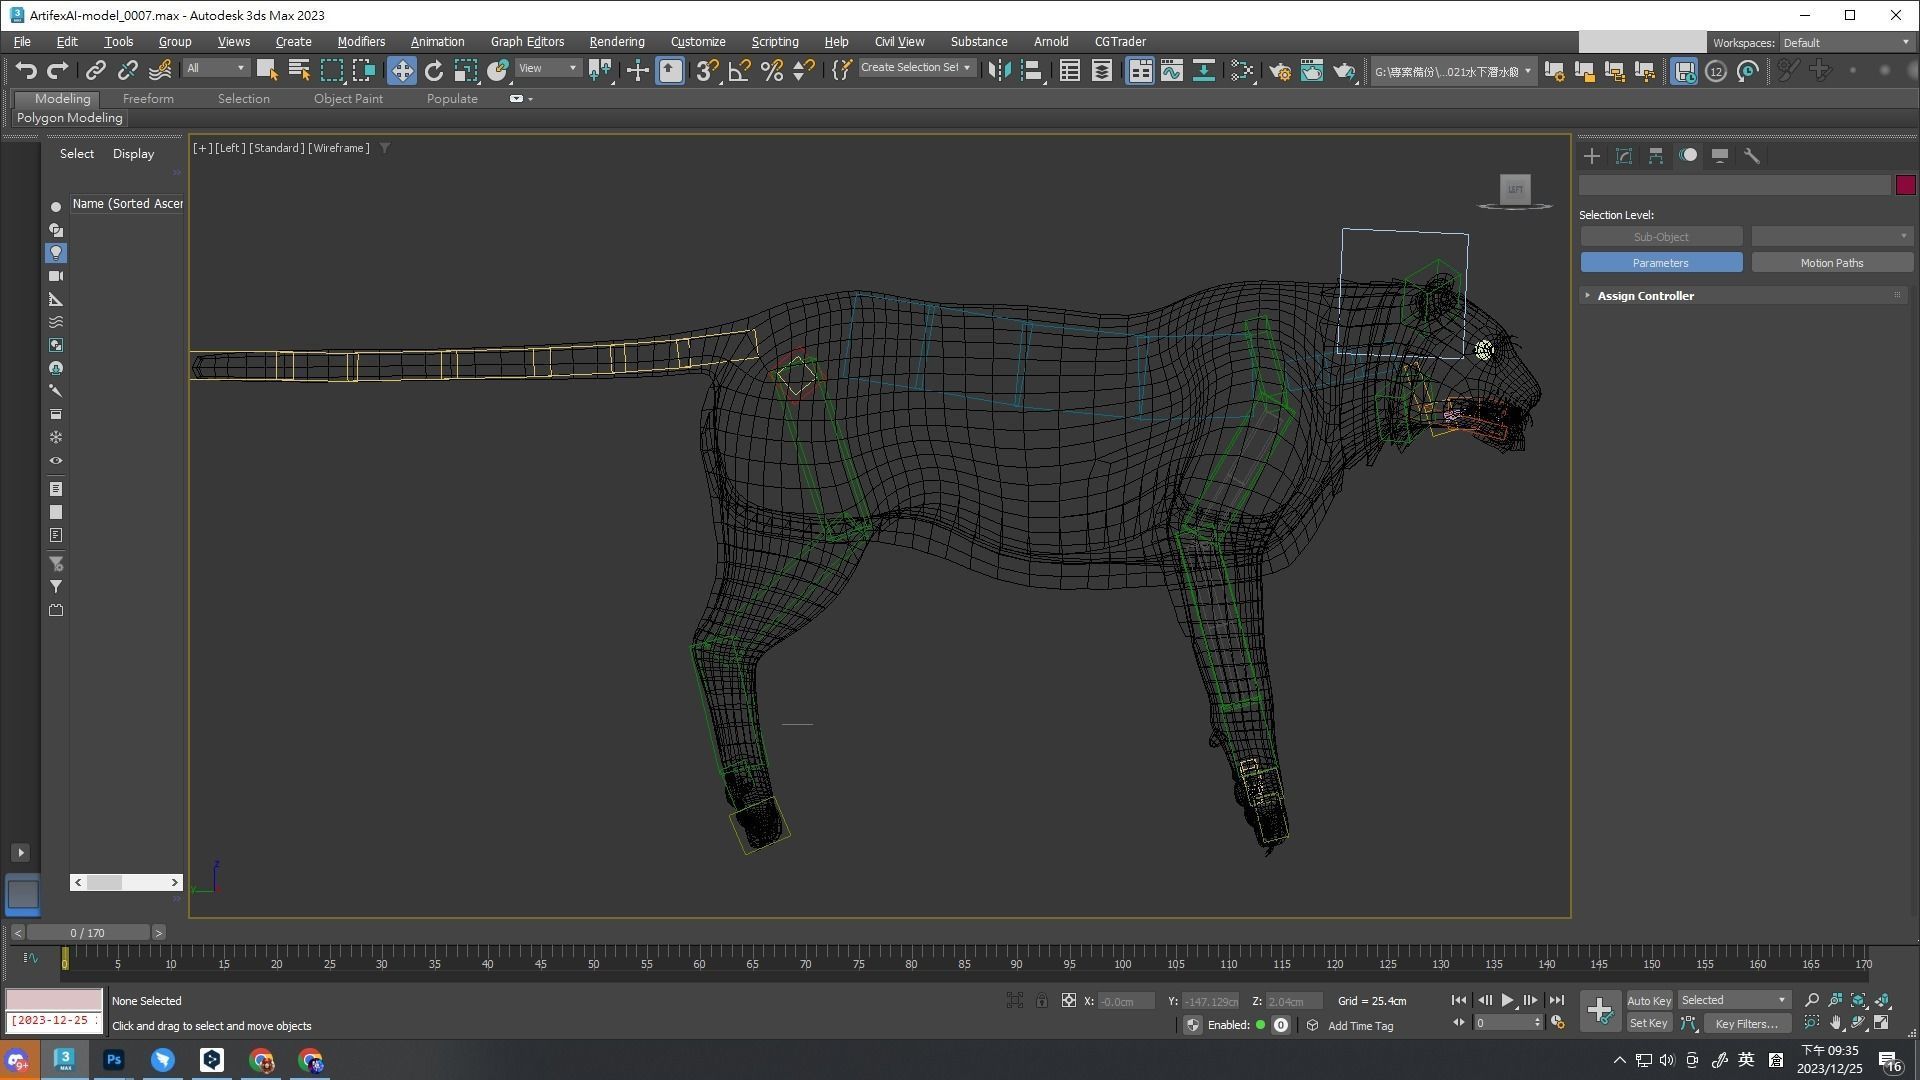Activate the Select and Move tool
The height and width of the screenshot is (1080, 1920).
click(402, 70)
